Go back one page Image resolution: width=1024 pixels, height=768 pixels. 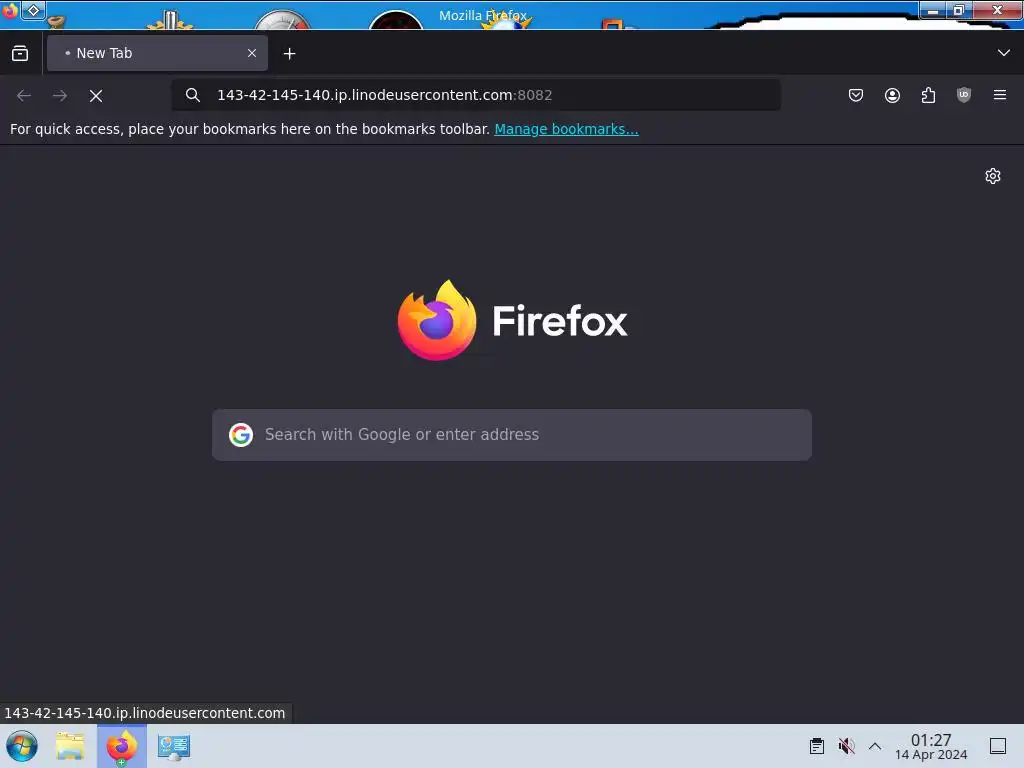click(x=24, y=95)
